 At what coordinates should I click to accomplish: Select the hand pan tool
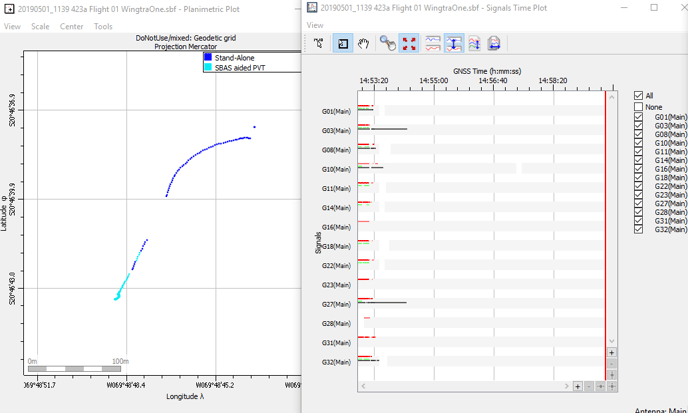click(x=364, y=43)
